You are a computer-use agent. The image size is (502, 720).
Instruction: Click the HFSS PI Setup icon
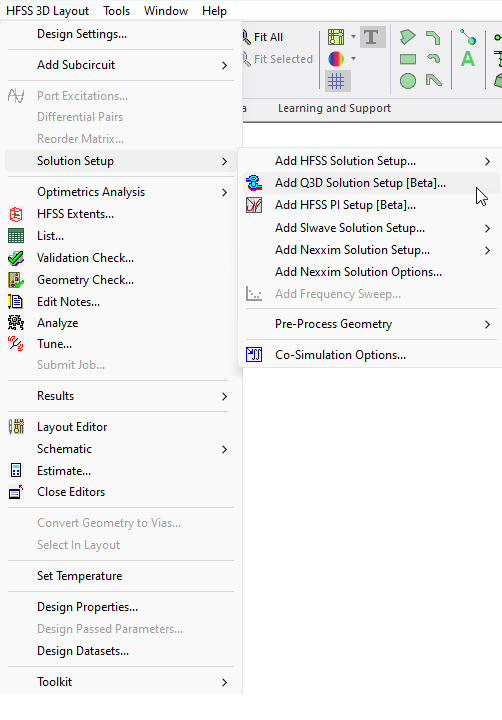[254, 205]
